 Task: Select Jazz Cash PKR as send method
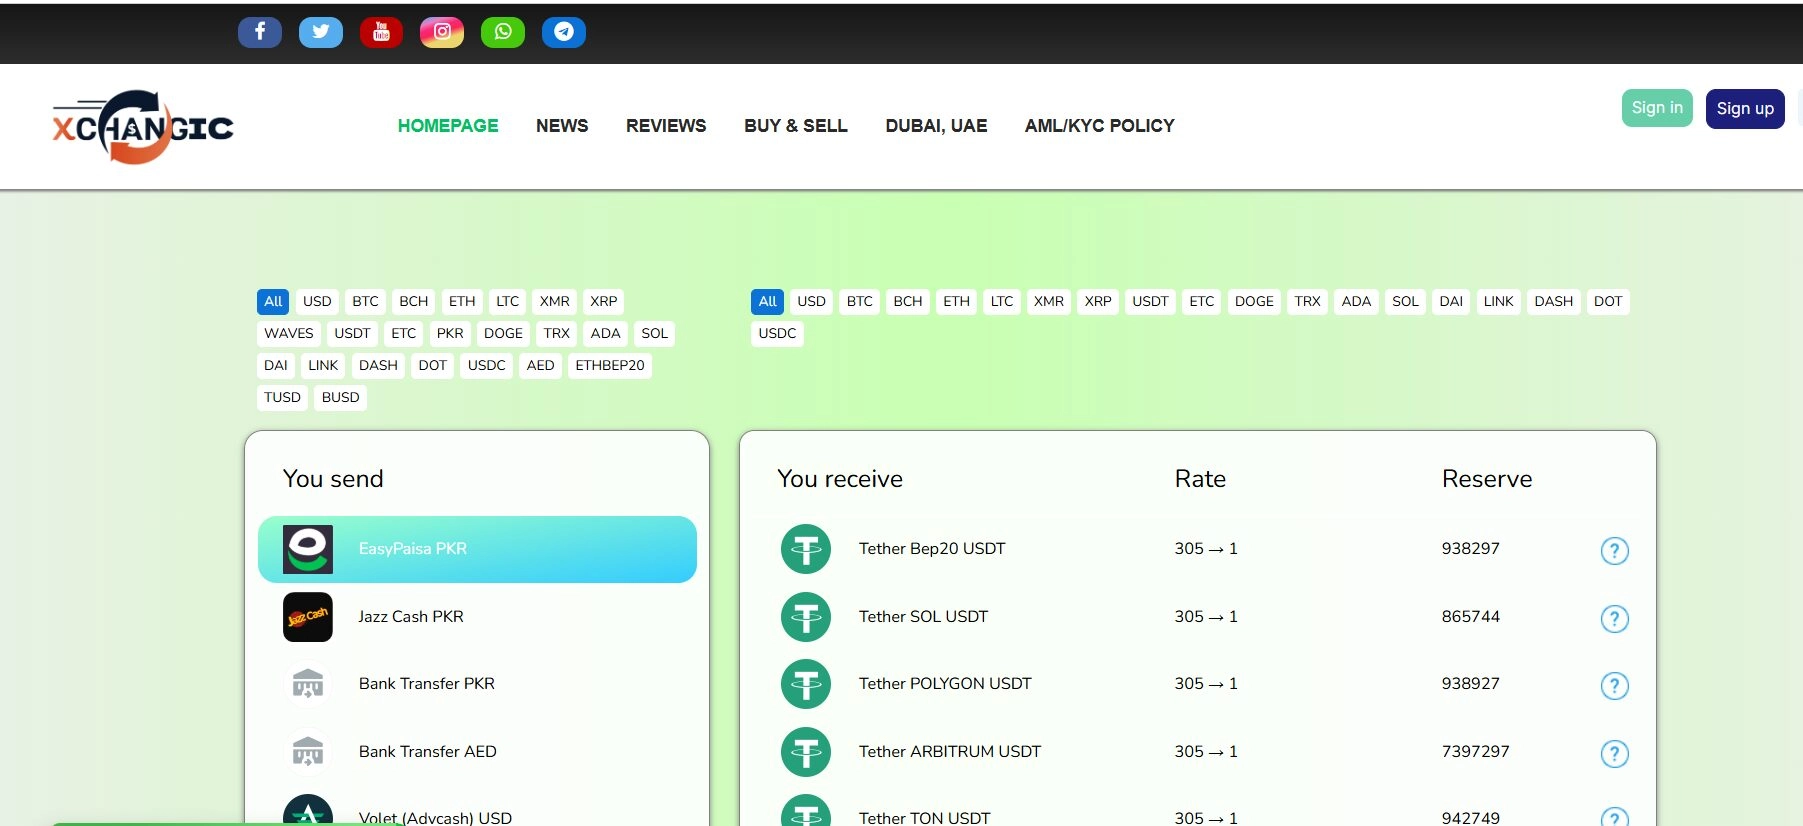[477, 617]
